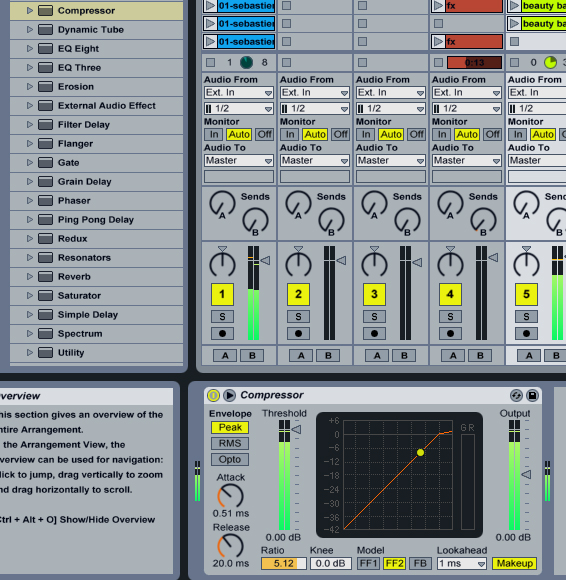Arm track 1 record button

222,334
